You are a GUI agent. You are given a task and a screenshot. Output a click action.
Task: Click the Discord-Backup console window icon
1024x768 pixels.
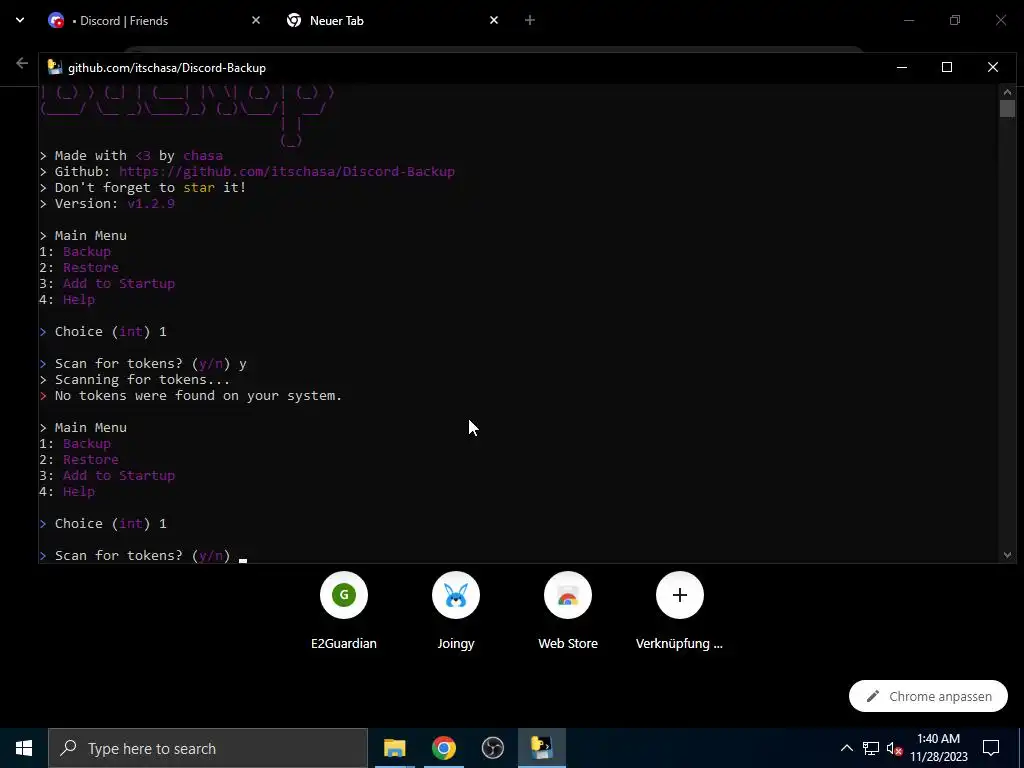[55, 68]
